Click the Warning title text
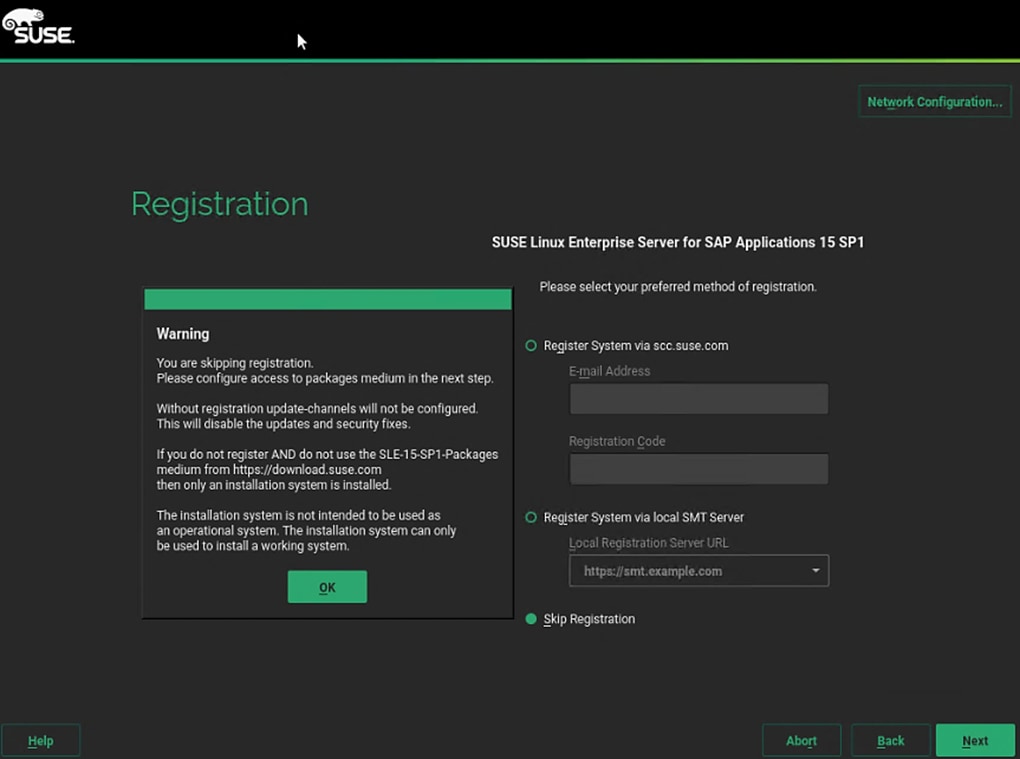 point(183,334)
